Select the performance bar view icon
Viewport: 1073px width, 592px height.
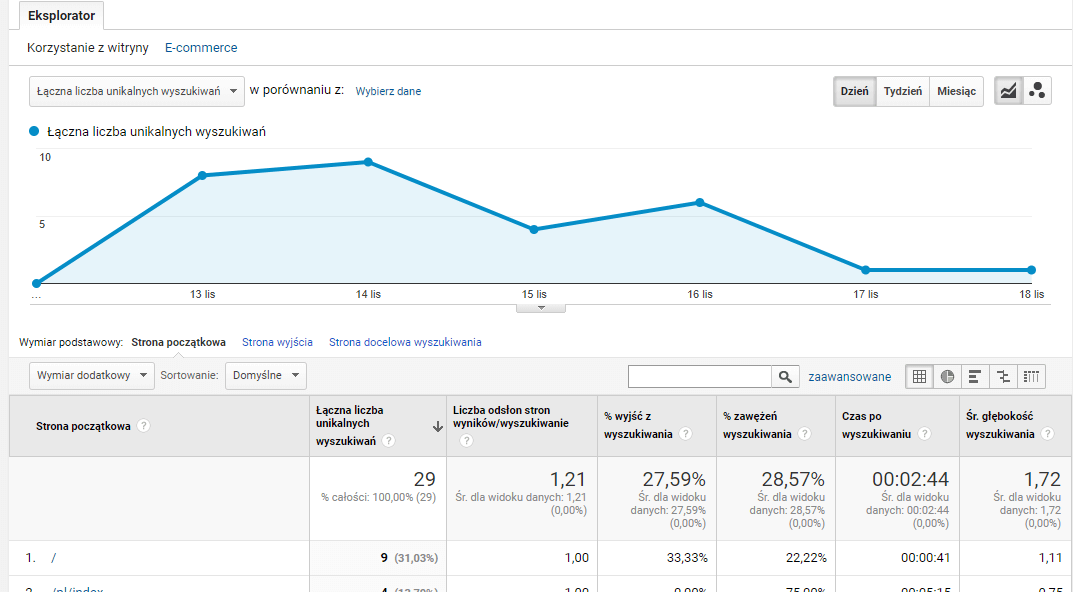pos(975,376)
